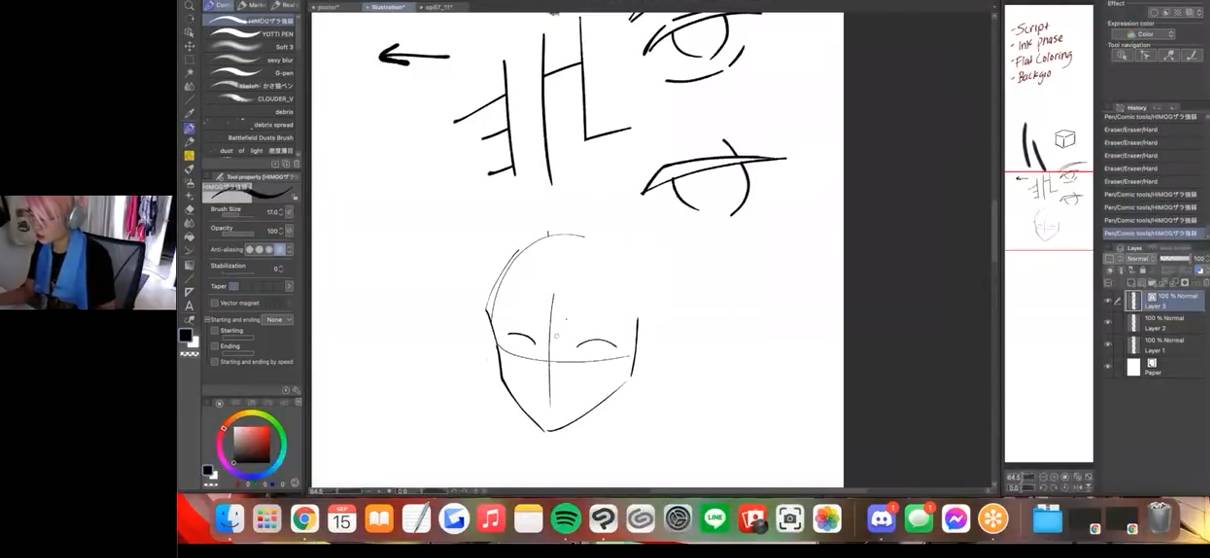The width and height of the screenshot is (1210, 558).
Task: Launch Google Chrome from the dock
Action: tap(305, 518)
